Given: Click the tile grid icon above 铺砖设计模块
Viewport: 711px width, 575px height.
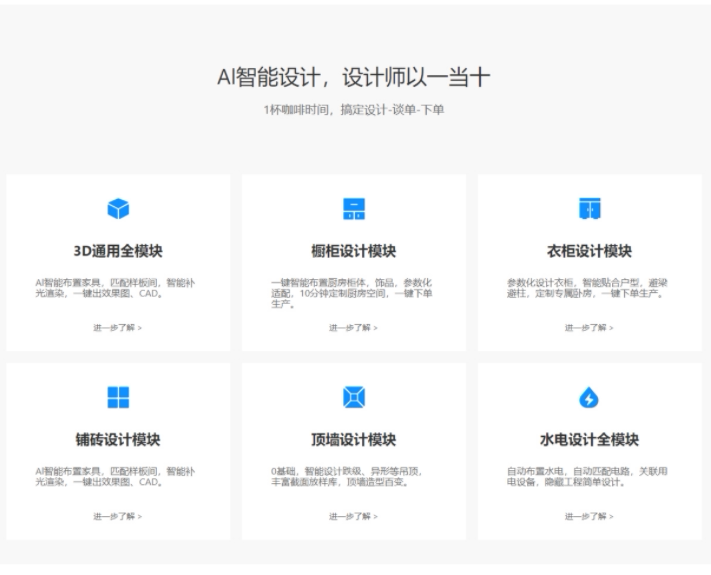Looking at the screenshot, I should point(118,397).
